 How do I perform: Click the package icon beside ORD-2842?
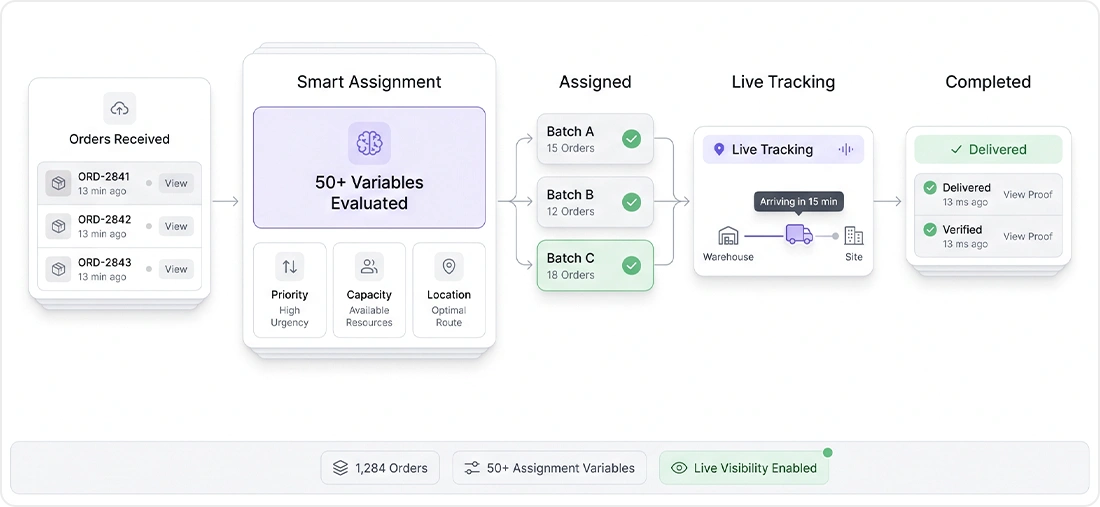click(x=58, y=226)
